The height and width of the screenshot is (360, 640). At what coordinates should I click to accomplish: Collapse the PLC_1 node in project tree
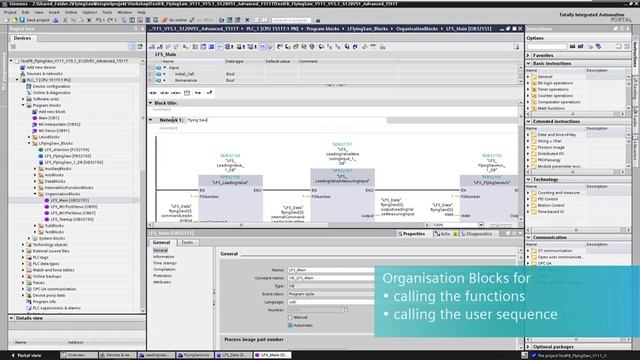18,80
